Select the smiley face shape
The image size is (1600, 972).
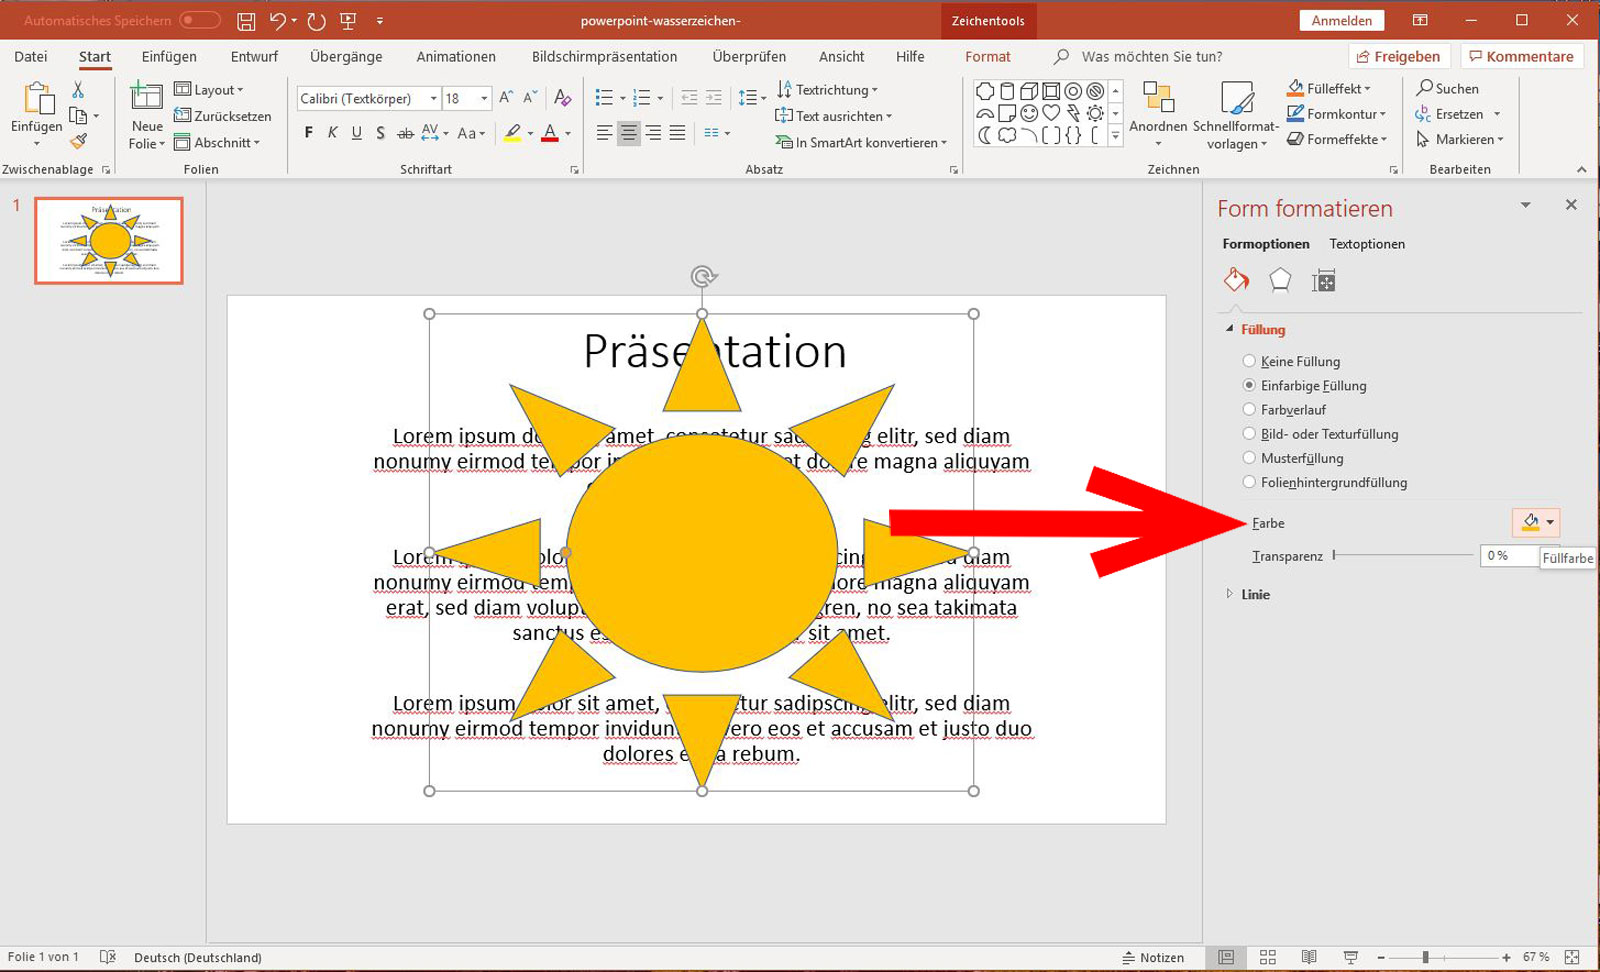pyautogui.click(x=1029, y=113)
